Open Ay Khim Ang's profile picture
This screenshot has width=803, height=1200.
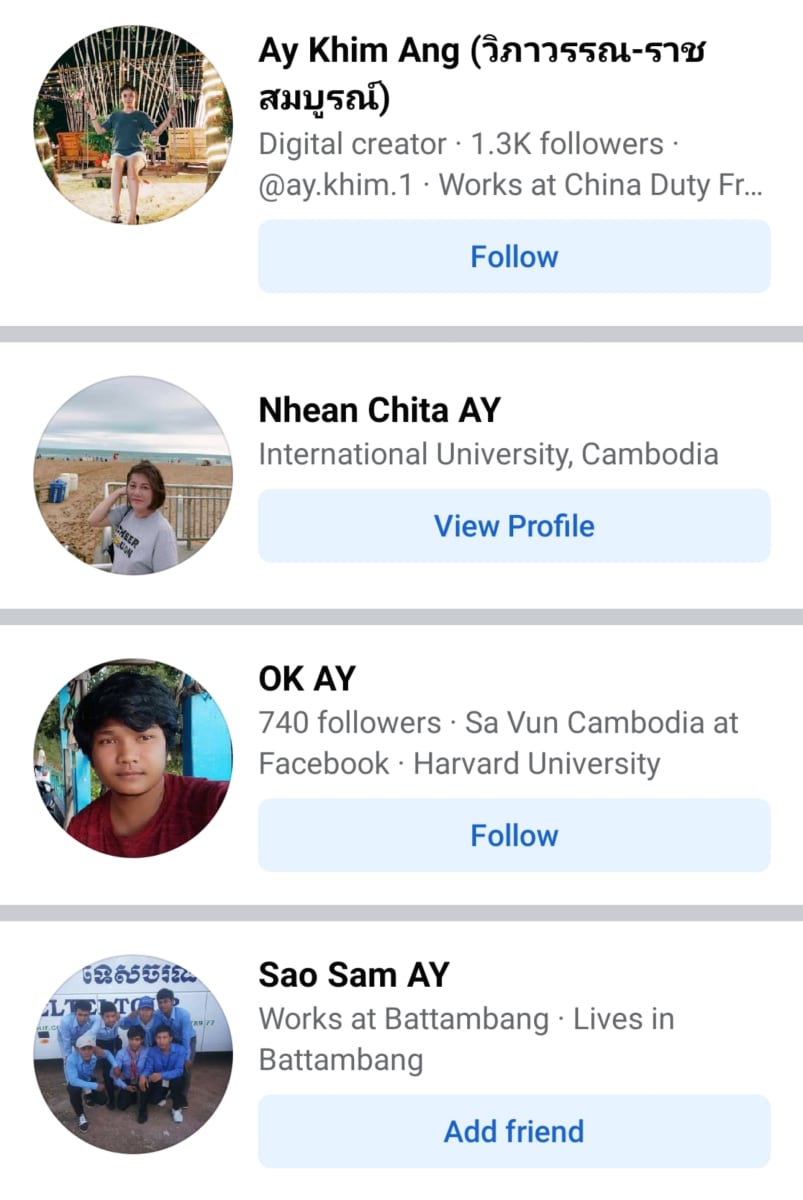click(133, 125)
